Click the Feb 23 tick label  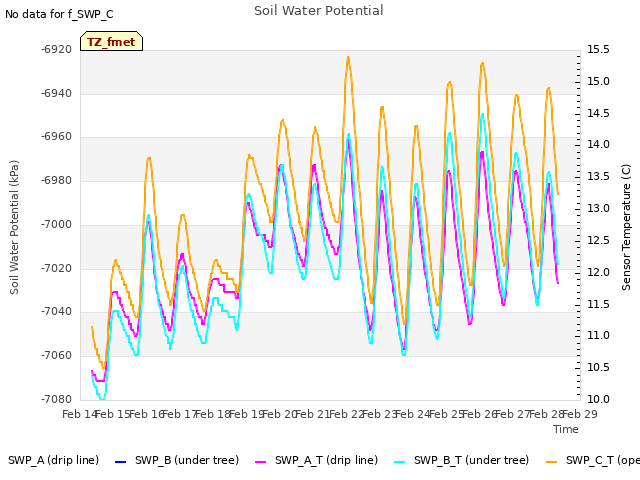(x=380, y=414)
